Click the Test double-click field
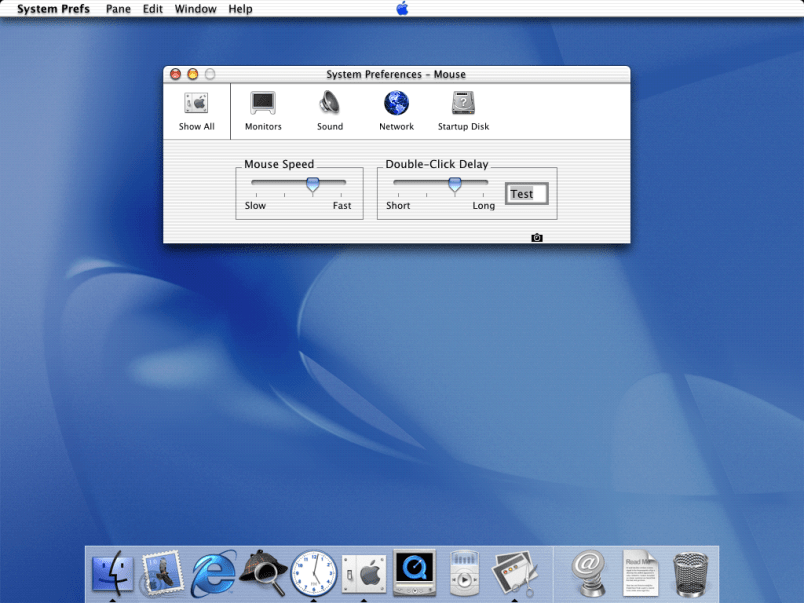 click(527, 194)
